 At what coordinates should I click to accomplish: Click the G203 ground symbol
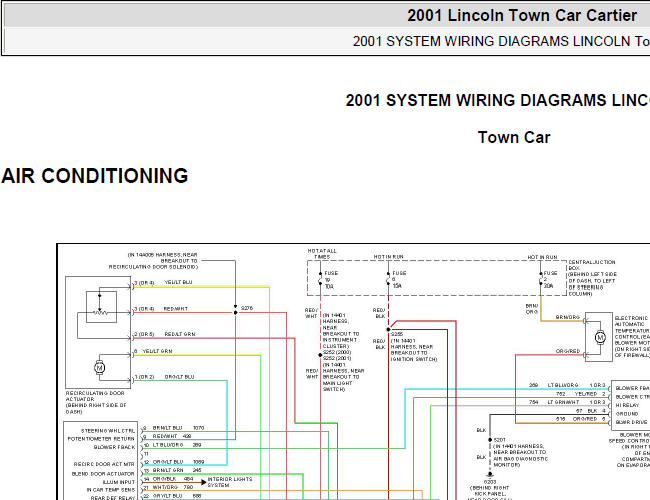click(x=490, y=474)
